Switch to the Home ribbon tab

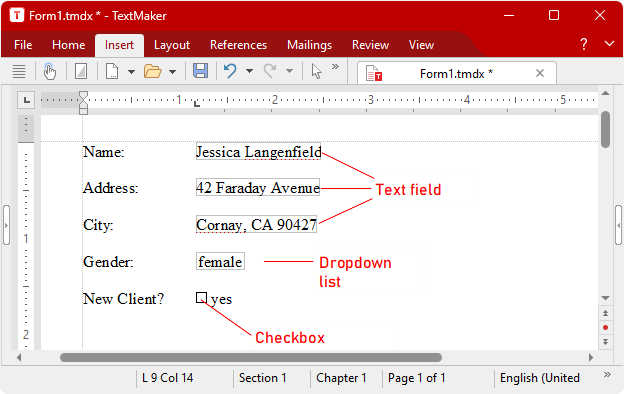68,45
